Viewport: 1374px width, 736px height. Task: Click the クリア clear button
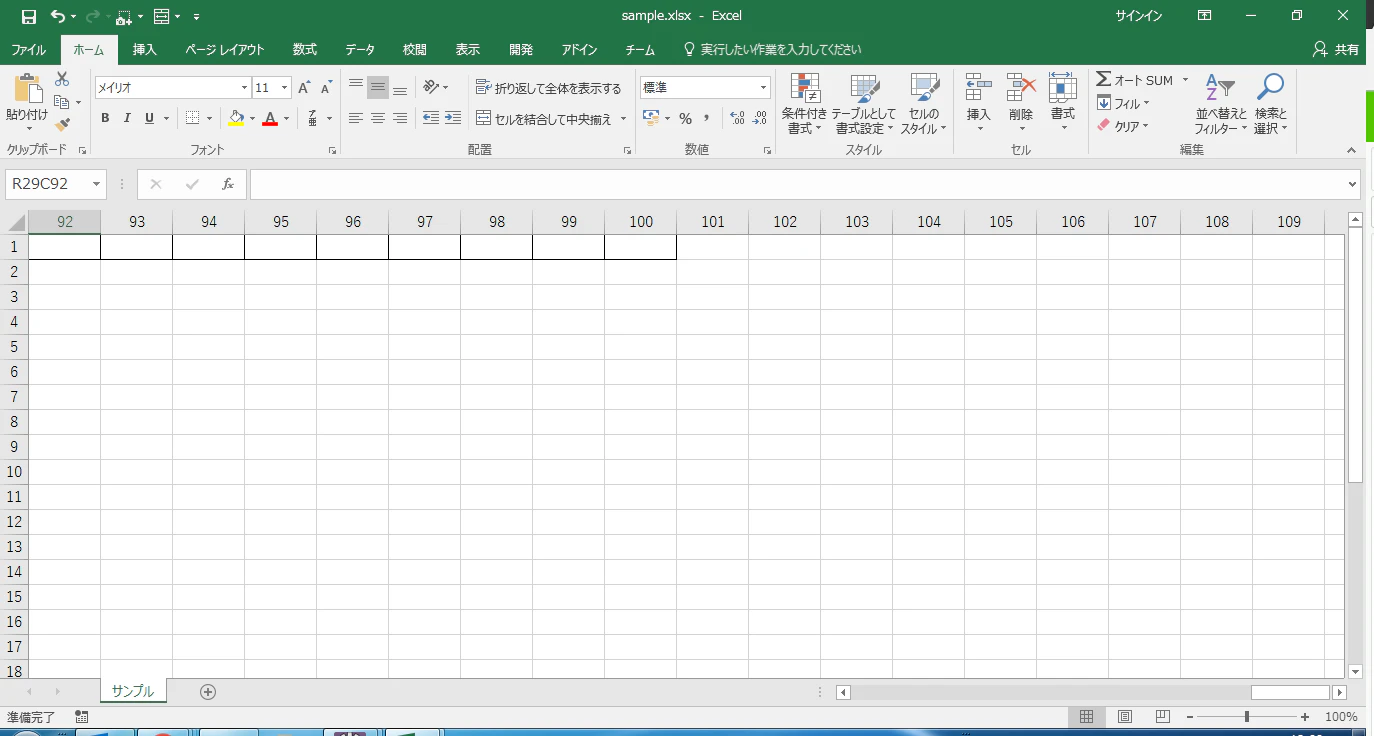pos(1124,126)
